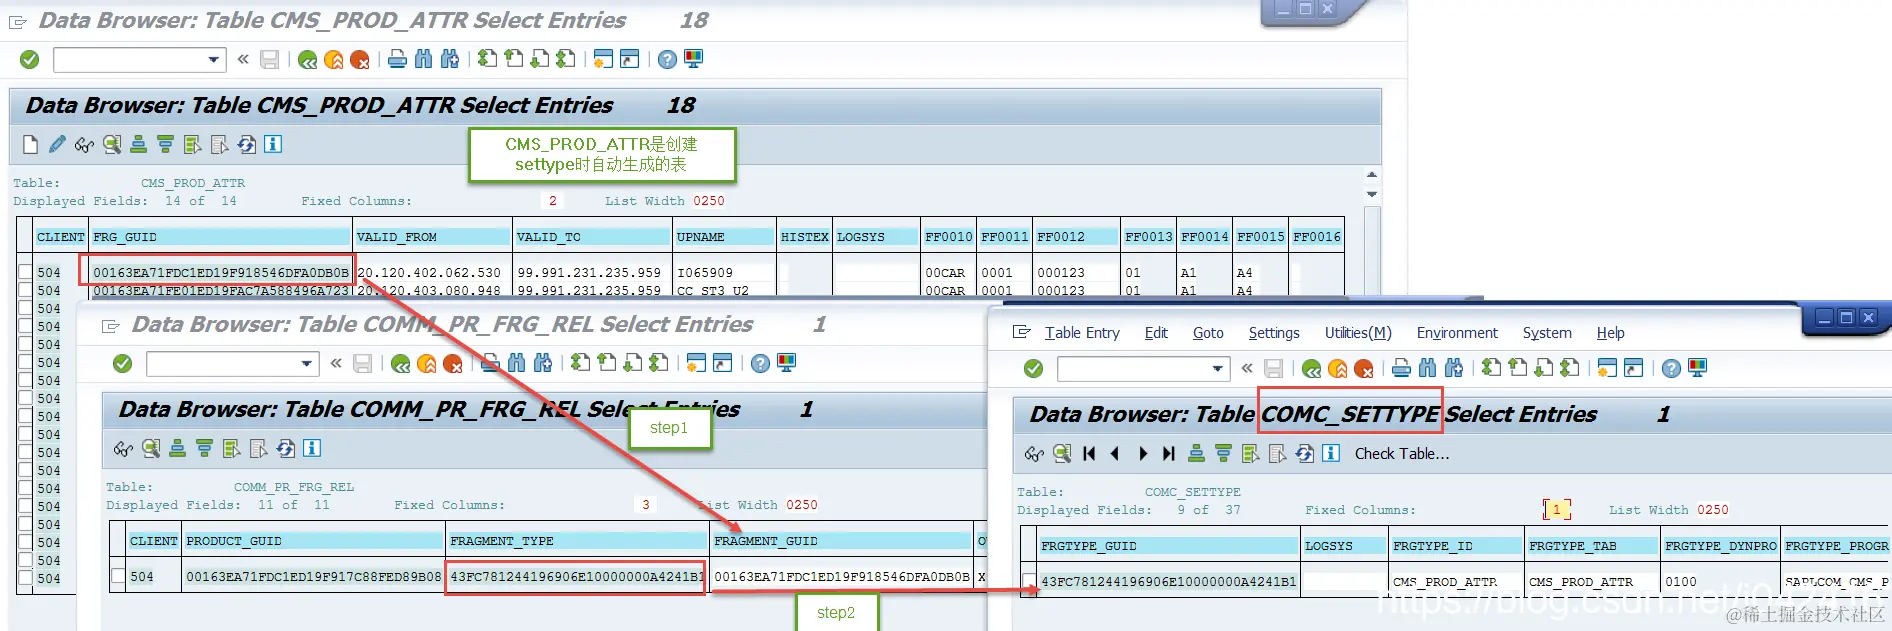
Task: Click Sort descending icon in COMM_PR_FRG_REL toolbar
Action: pos(204,449)
